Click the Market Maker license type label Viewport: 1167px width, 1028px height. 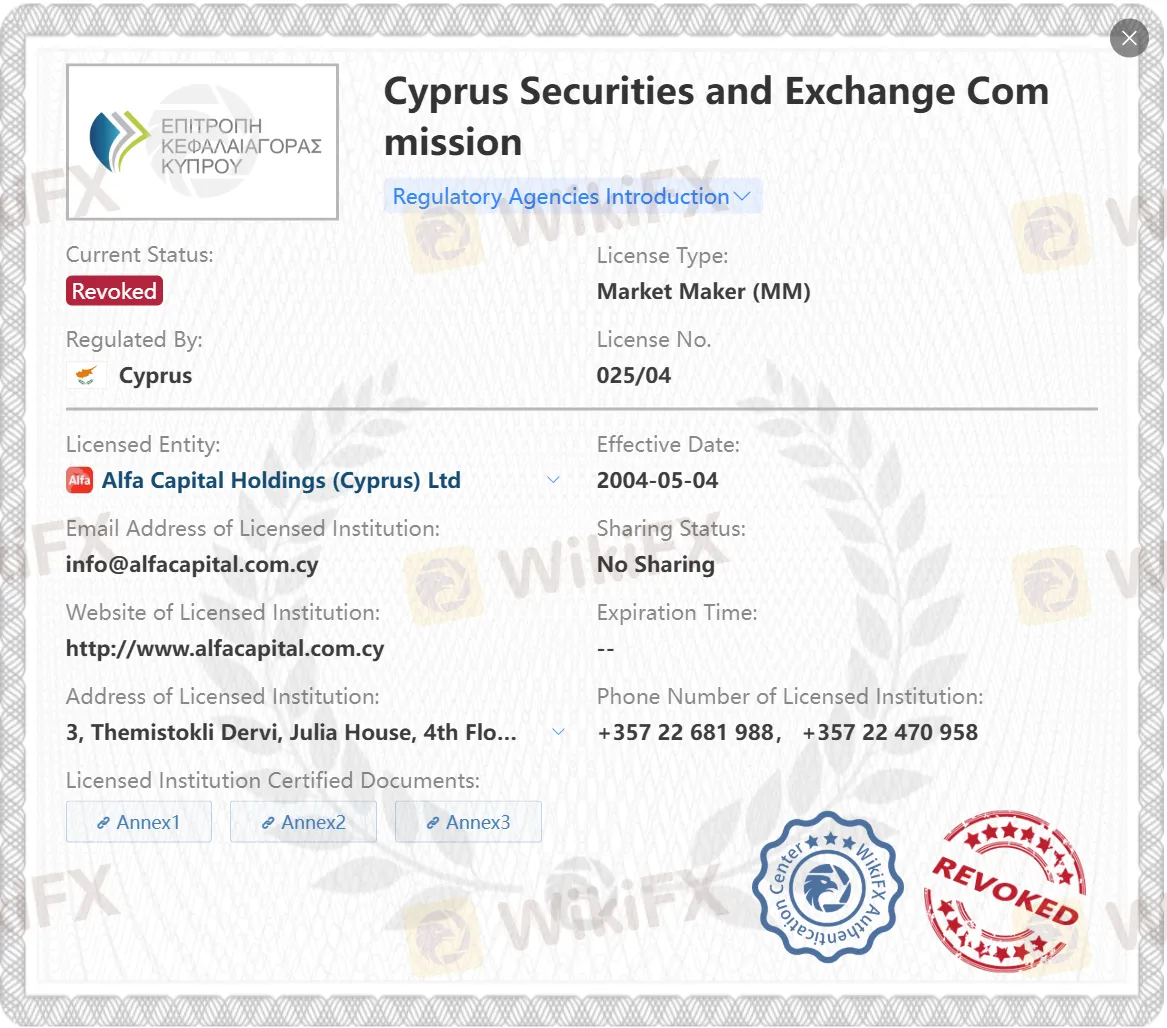pos(704,291)
